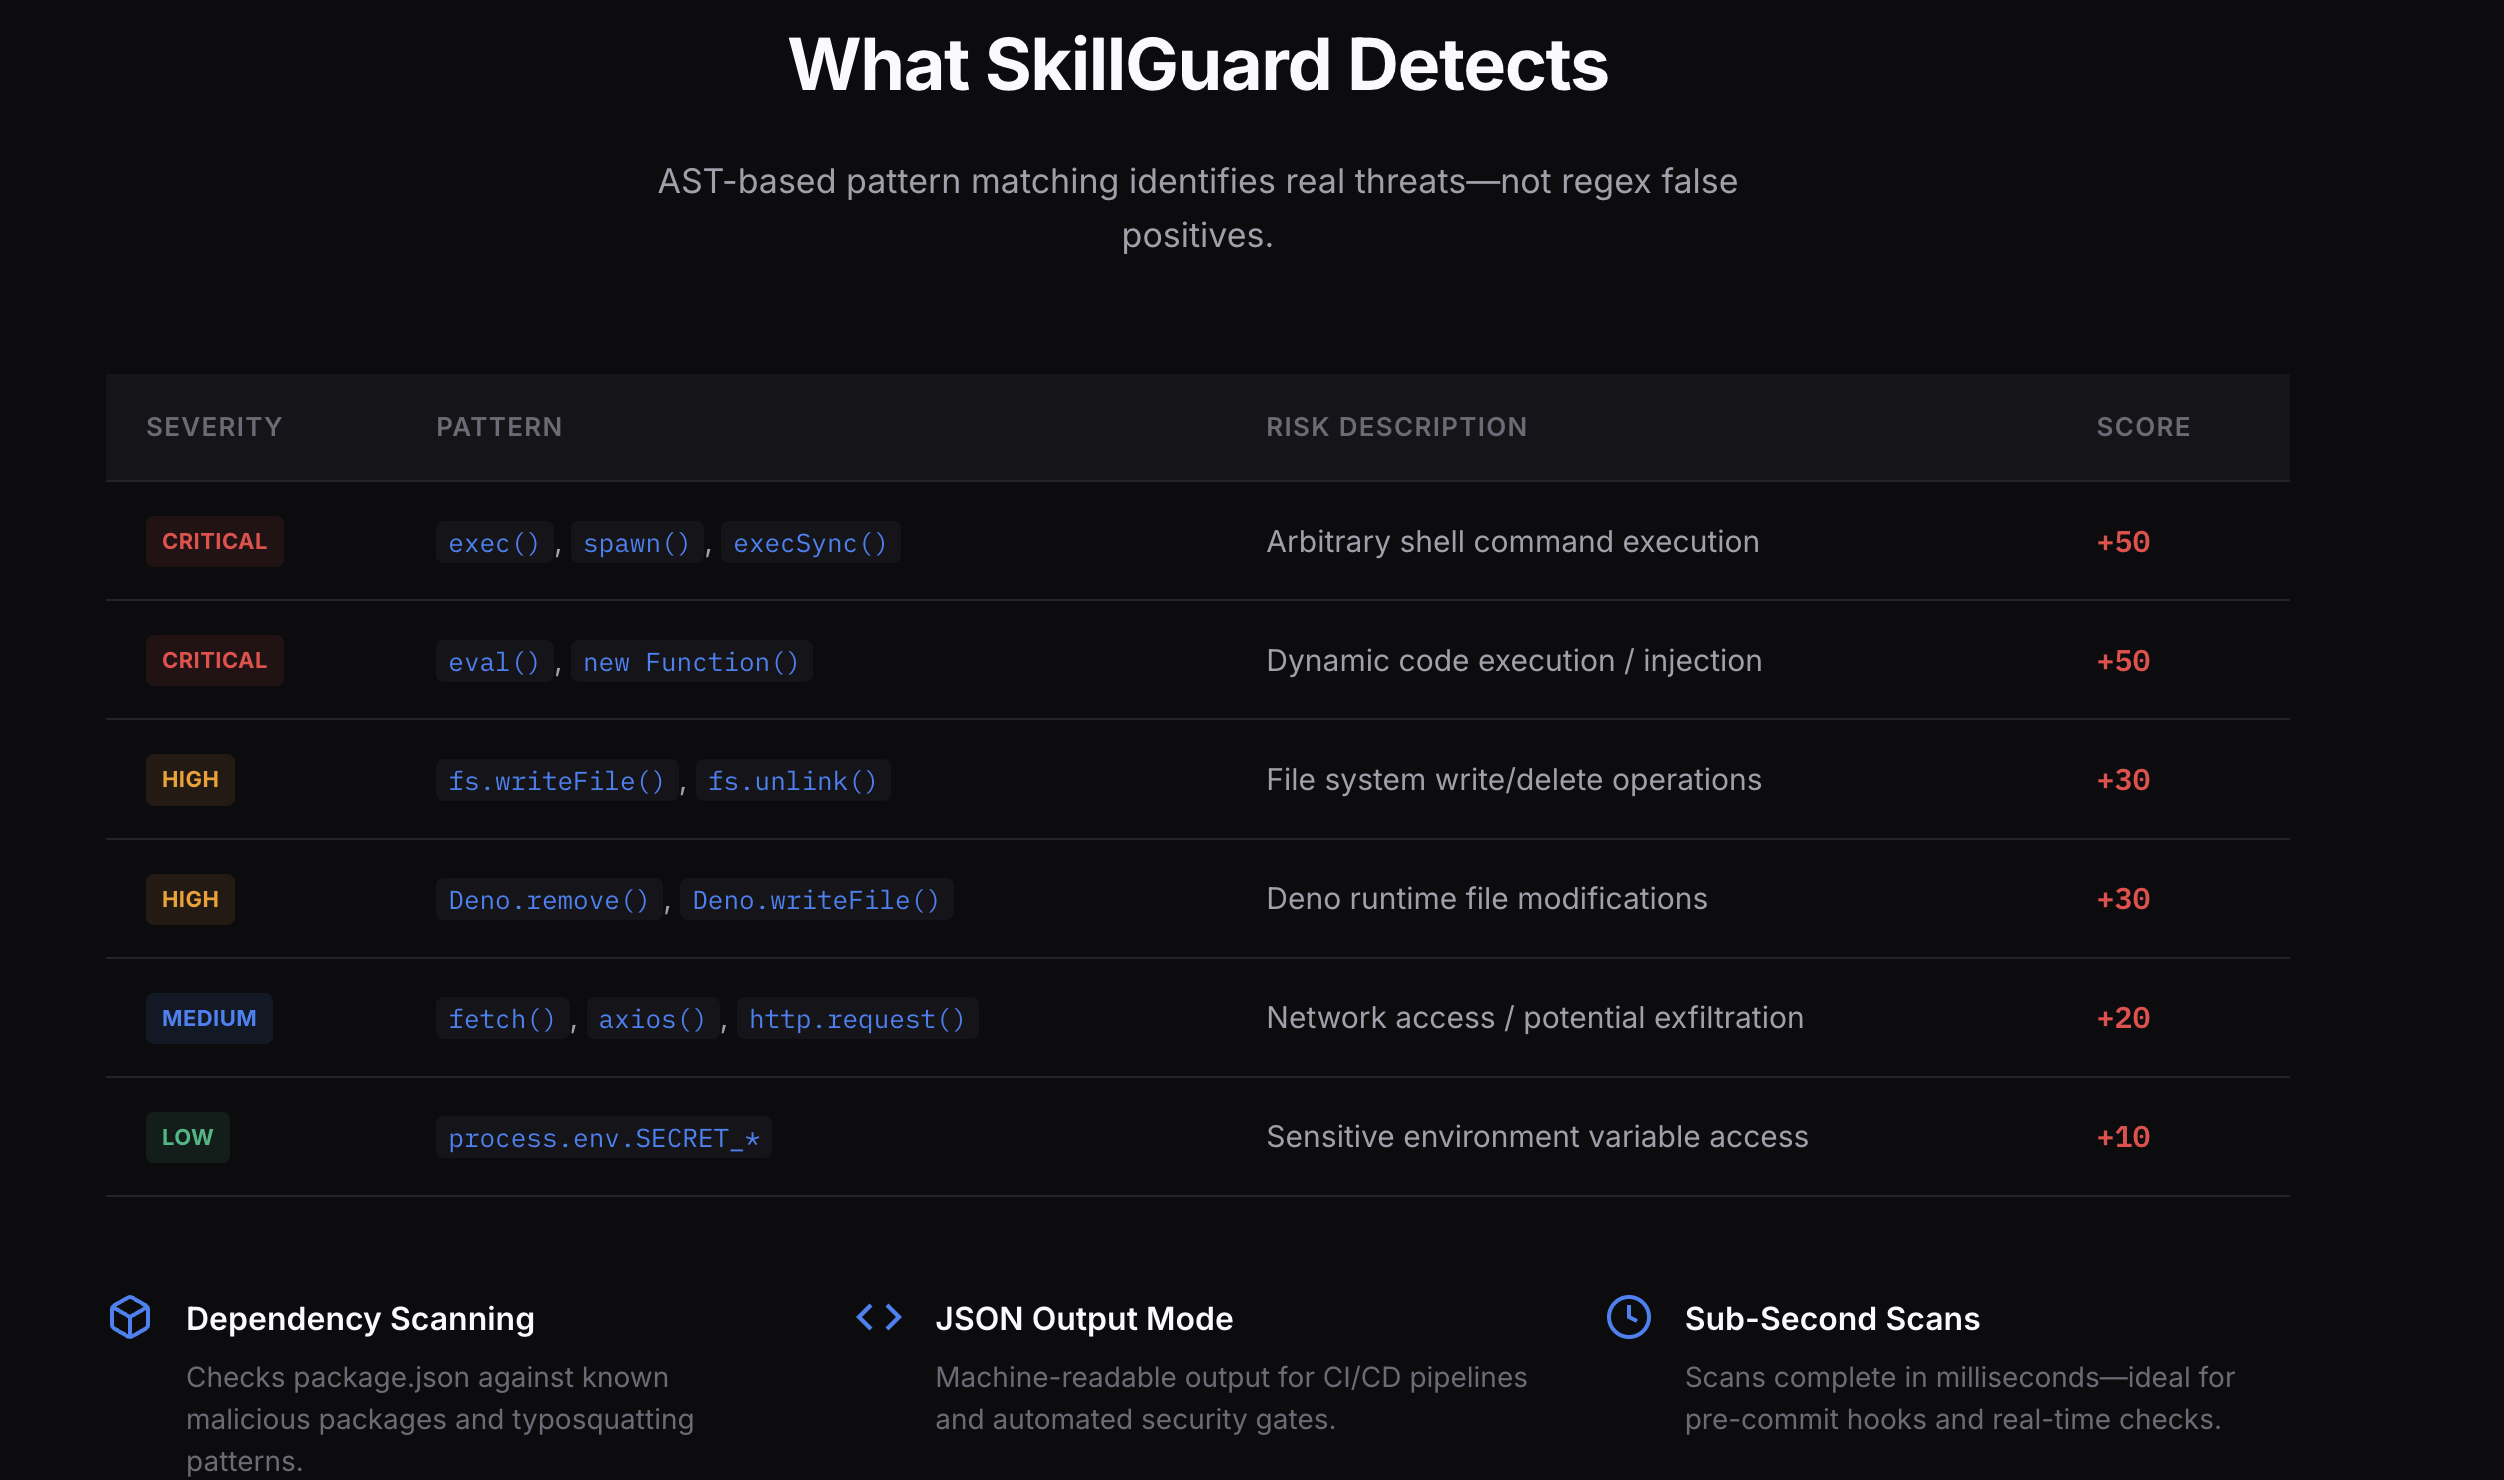The image size is (2504, 1480).
Task: Toggle the LOW severity badge
Action: pos(187,1137)
